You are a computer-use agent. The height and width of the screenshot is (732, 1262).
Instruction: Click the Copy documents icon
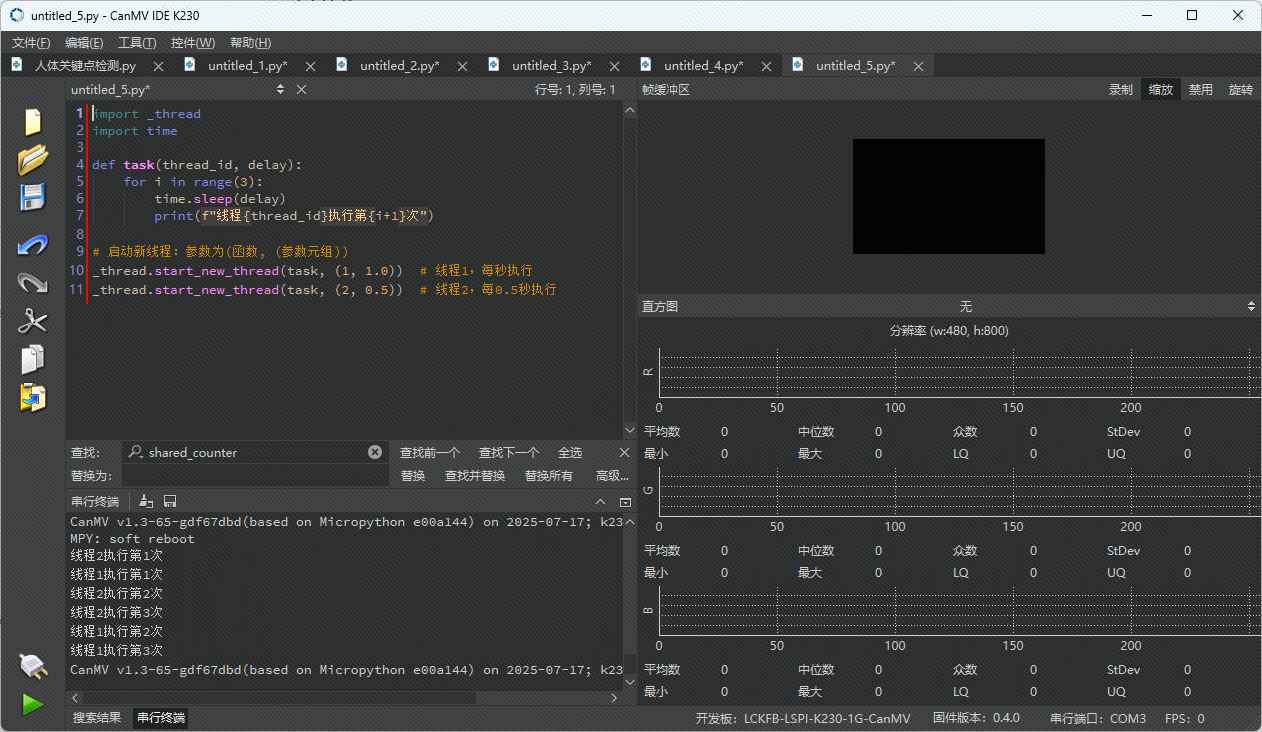coord(33,359)
